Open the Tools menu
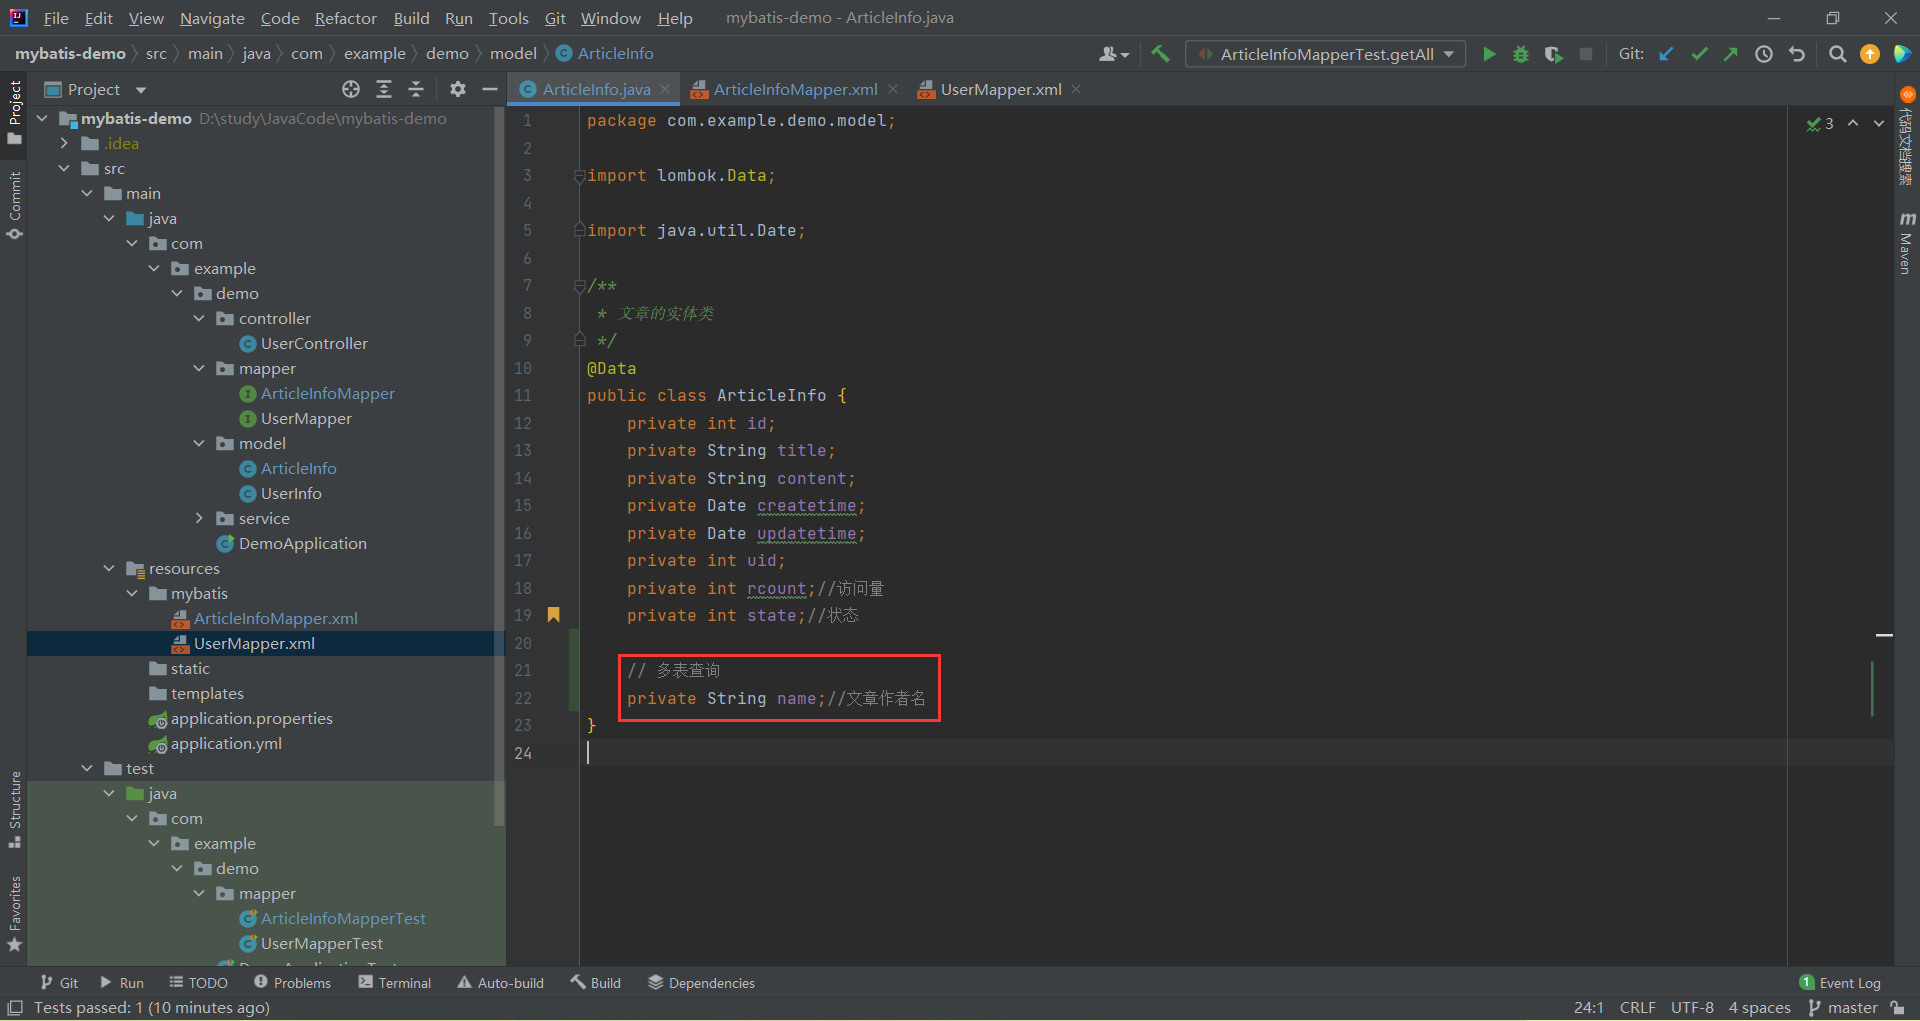Screen dimensions: 1920x1021 pyautogui.click(x=508, y=18)
